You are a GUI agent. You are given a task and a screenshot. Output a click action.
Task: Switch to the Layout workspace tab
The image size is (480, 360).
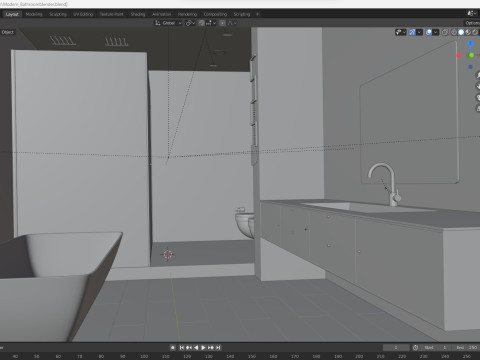(12, 14)
